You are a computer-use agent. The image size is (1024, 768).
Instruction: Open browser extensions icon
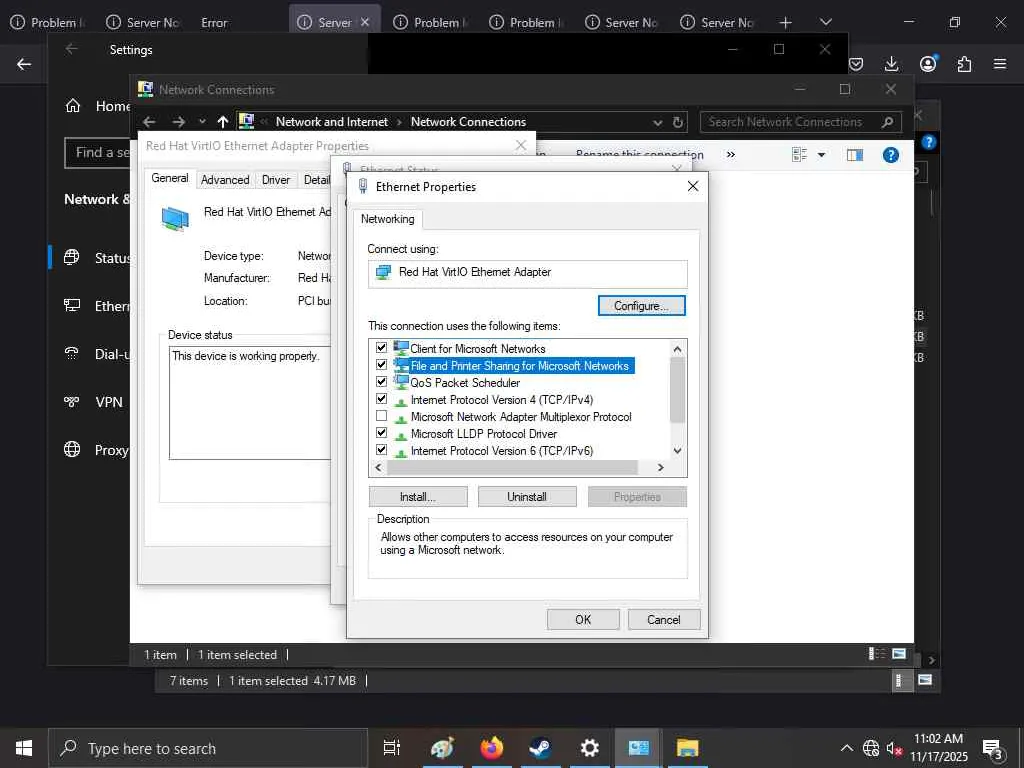964,64
